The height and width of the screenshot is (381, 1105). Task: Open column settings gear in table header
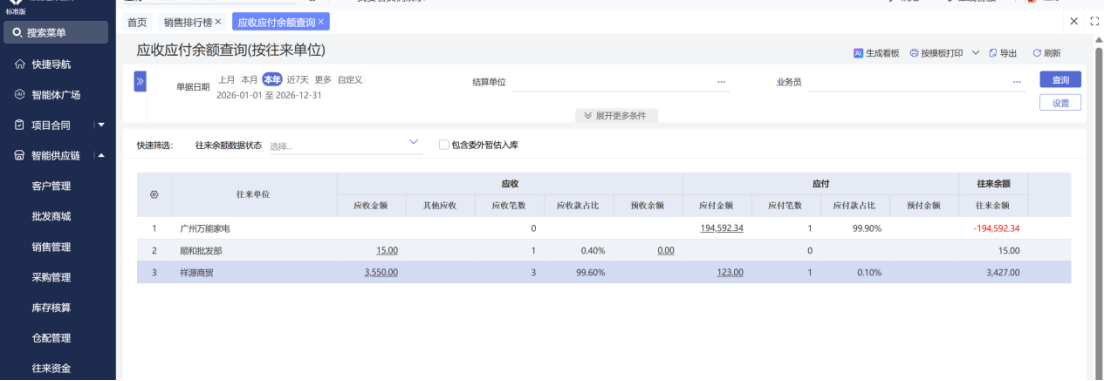coord(154,194)
